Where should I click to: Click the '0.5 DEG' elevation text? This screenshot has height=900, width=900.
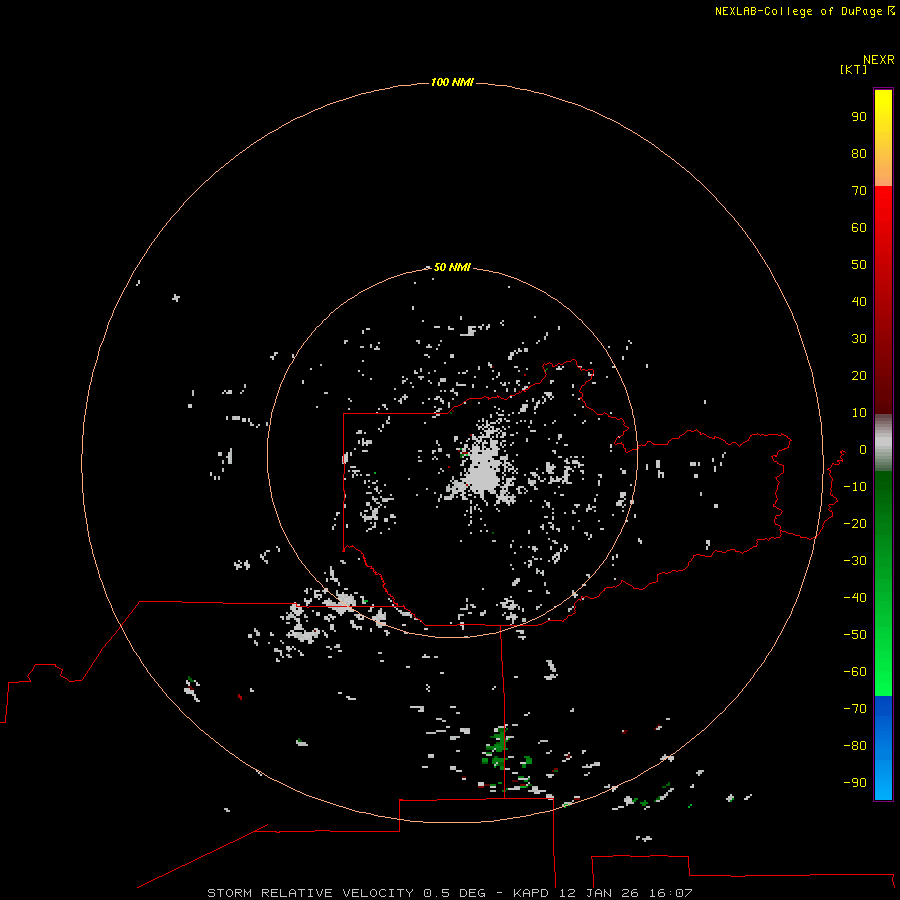point(455,893)
